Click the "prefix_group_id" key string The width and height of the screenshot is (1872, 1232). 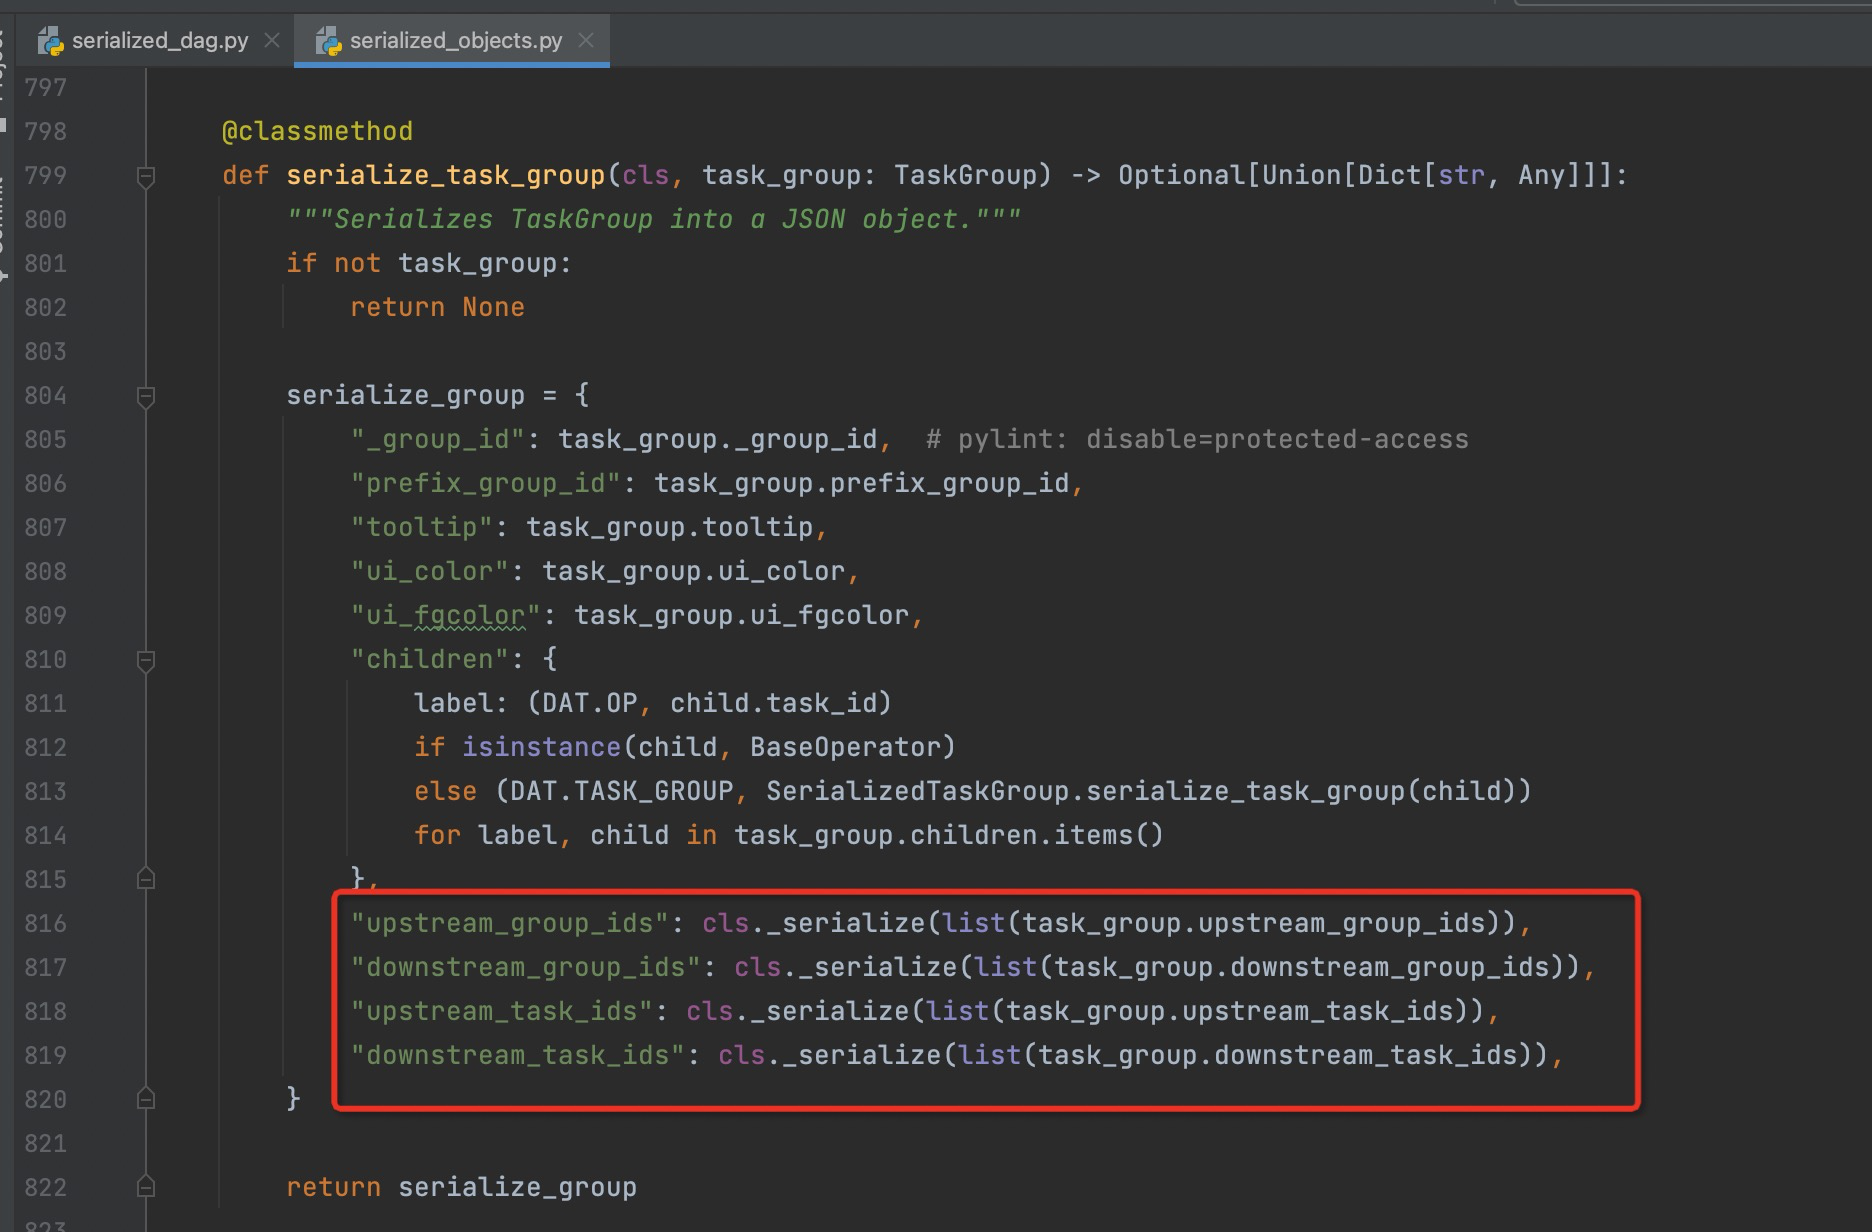click(x=485, y=483)
